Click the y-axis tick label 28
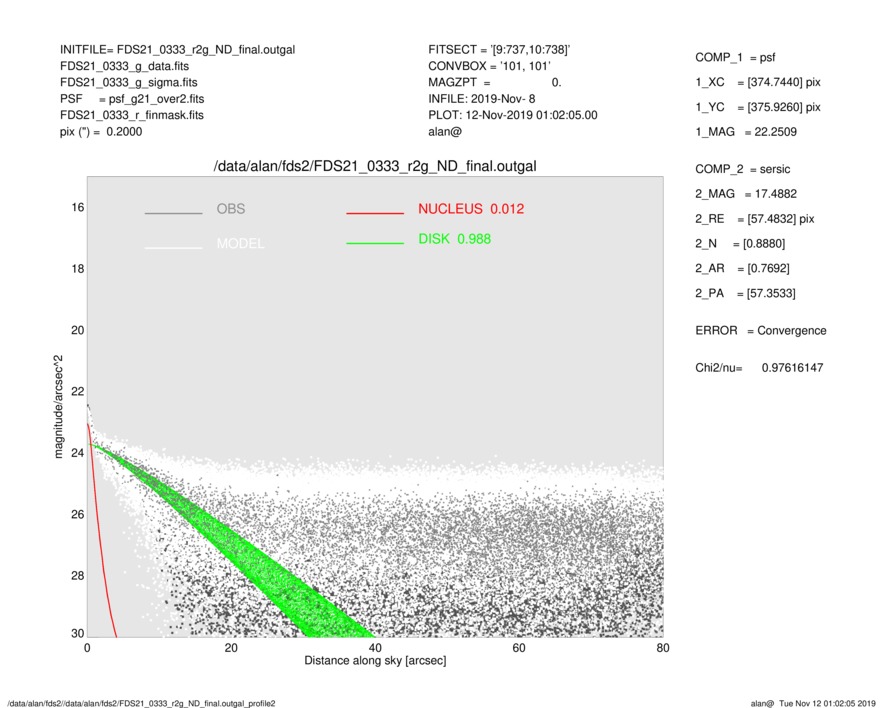885x708 pixels. pos(78,575)
